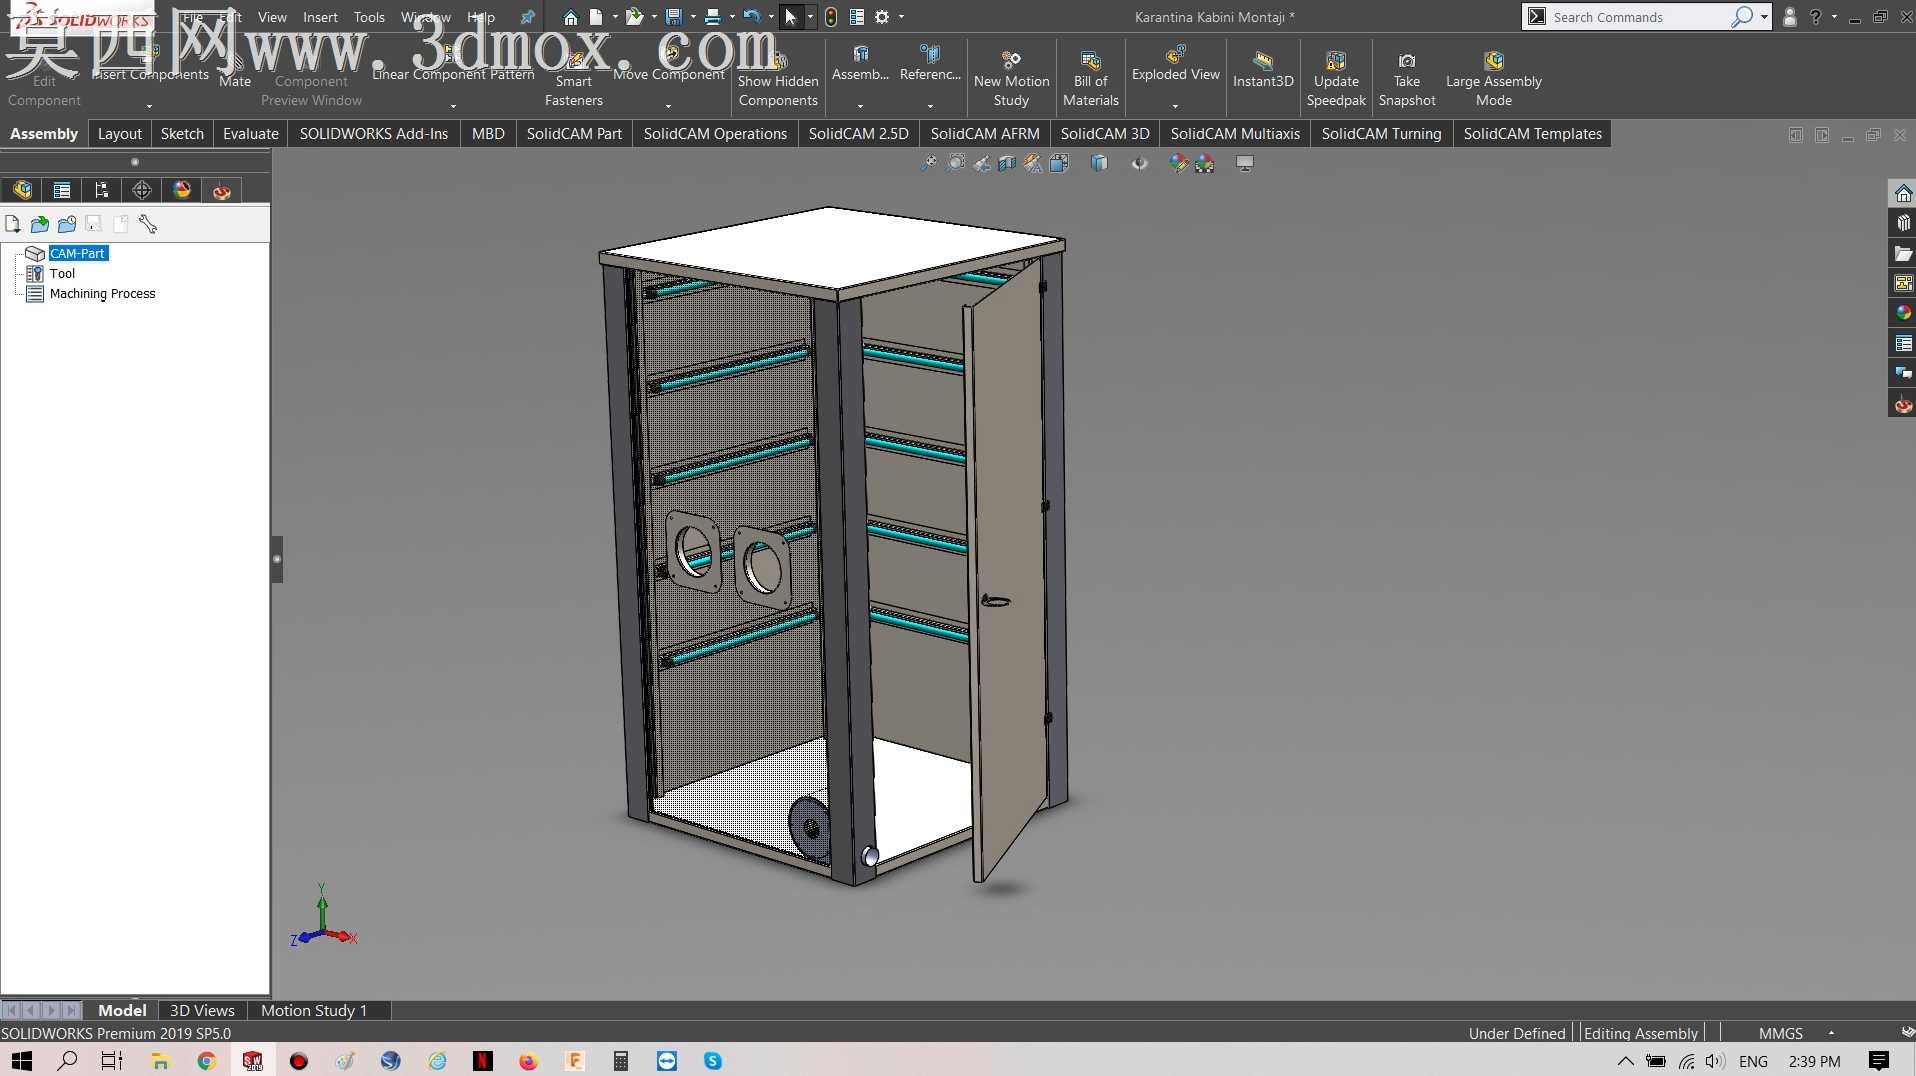Switch to ConfigurationManager tab icon

pyautogui.click(x=102, y=190)
